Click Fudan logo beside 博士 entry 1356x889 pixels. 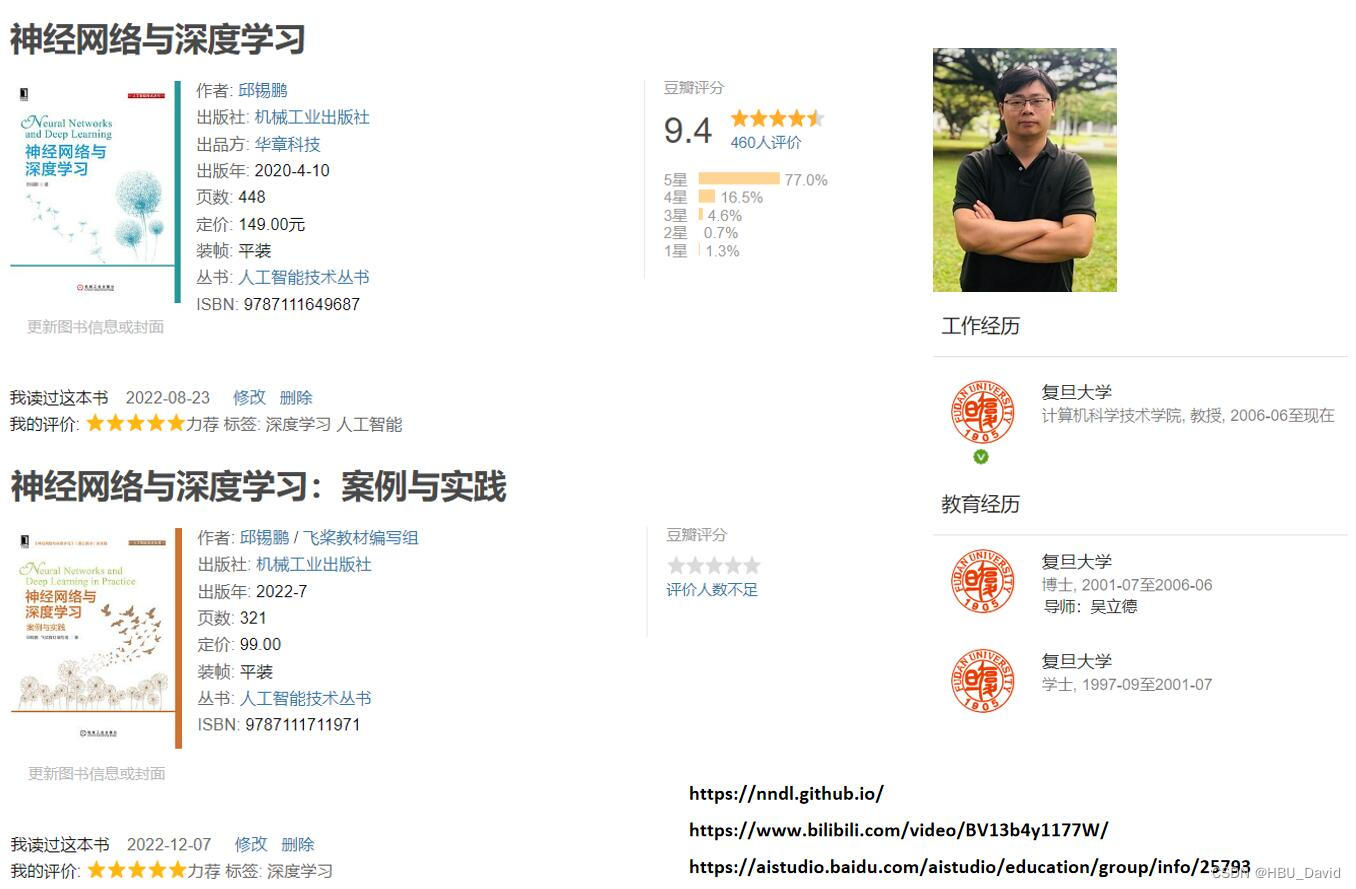pos(982,581)
